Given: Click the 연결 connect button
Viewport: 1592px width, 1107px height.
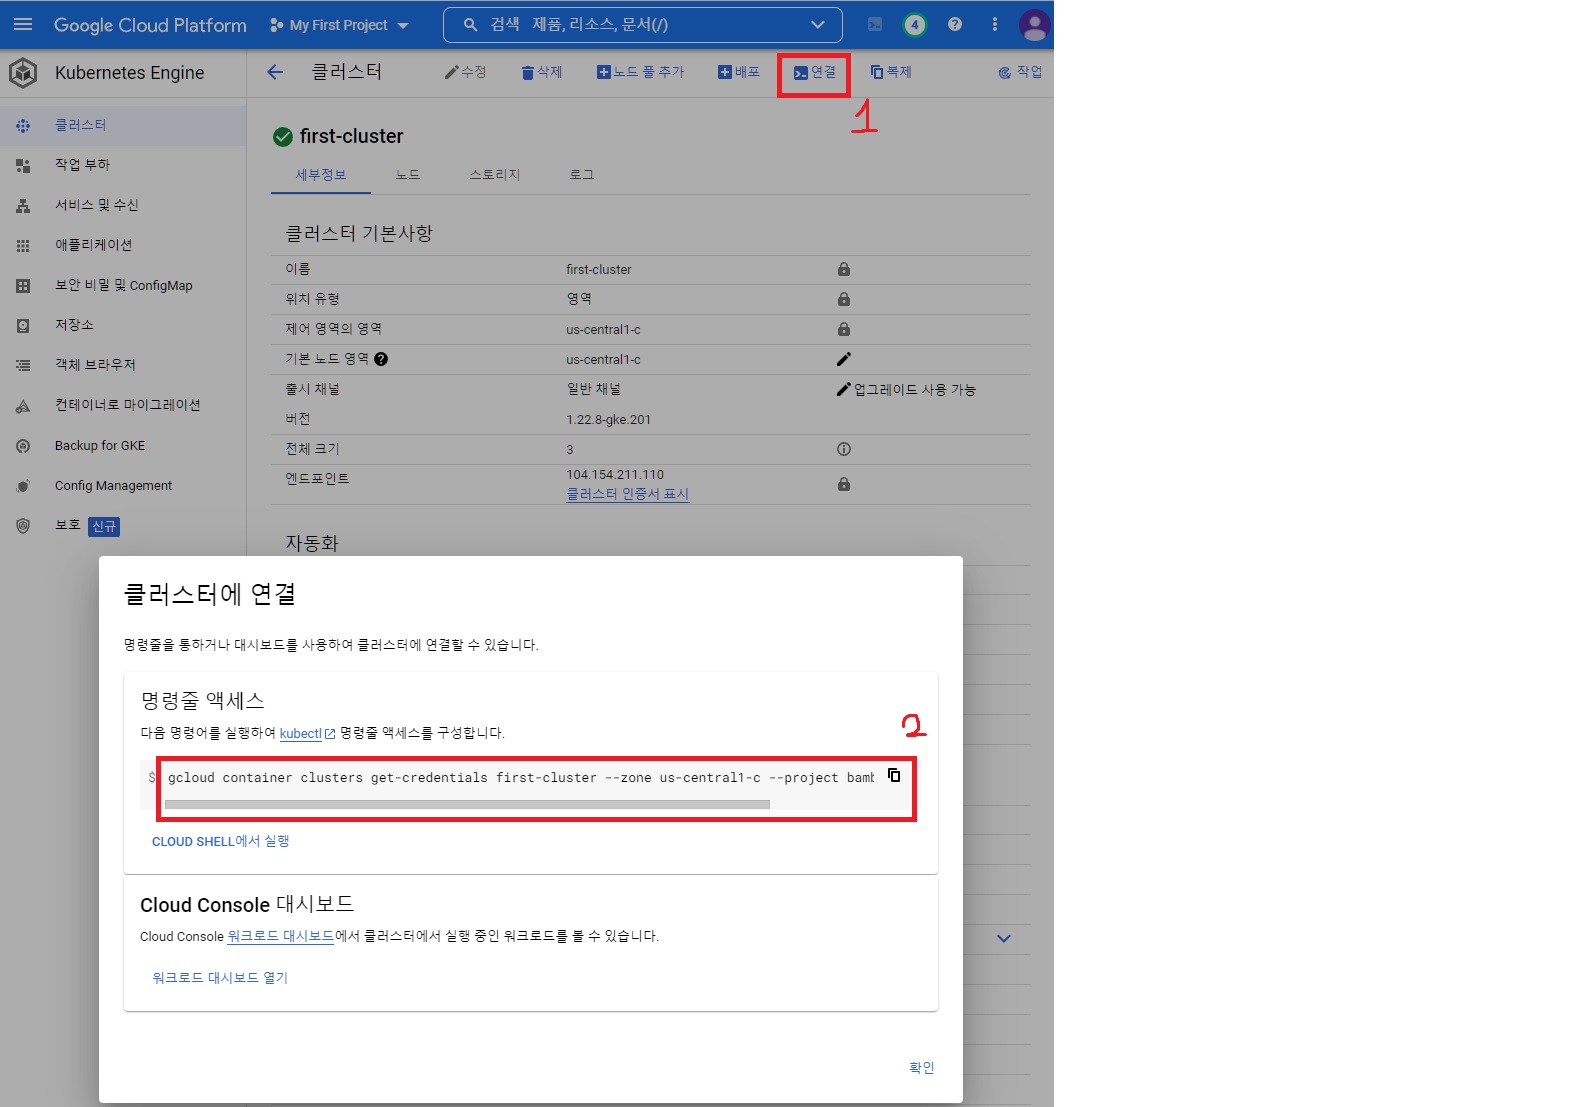Looking at the screenshot, I should [x=815, y=72].
